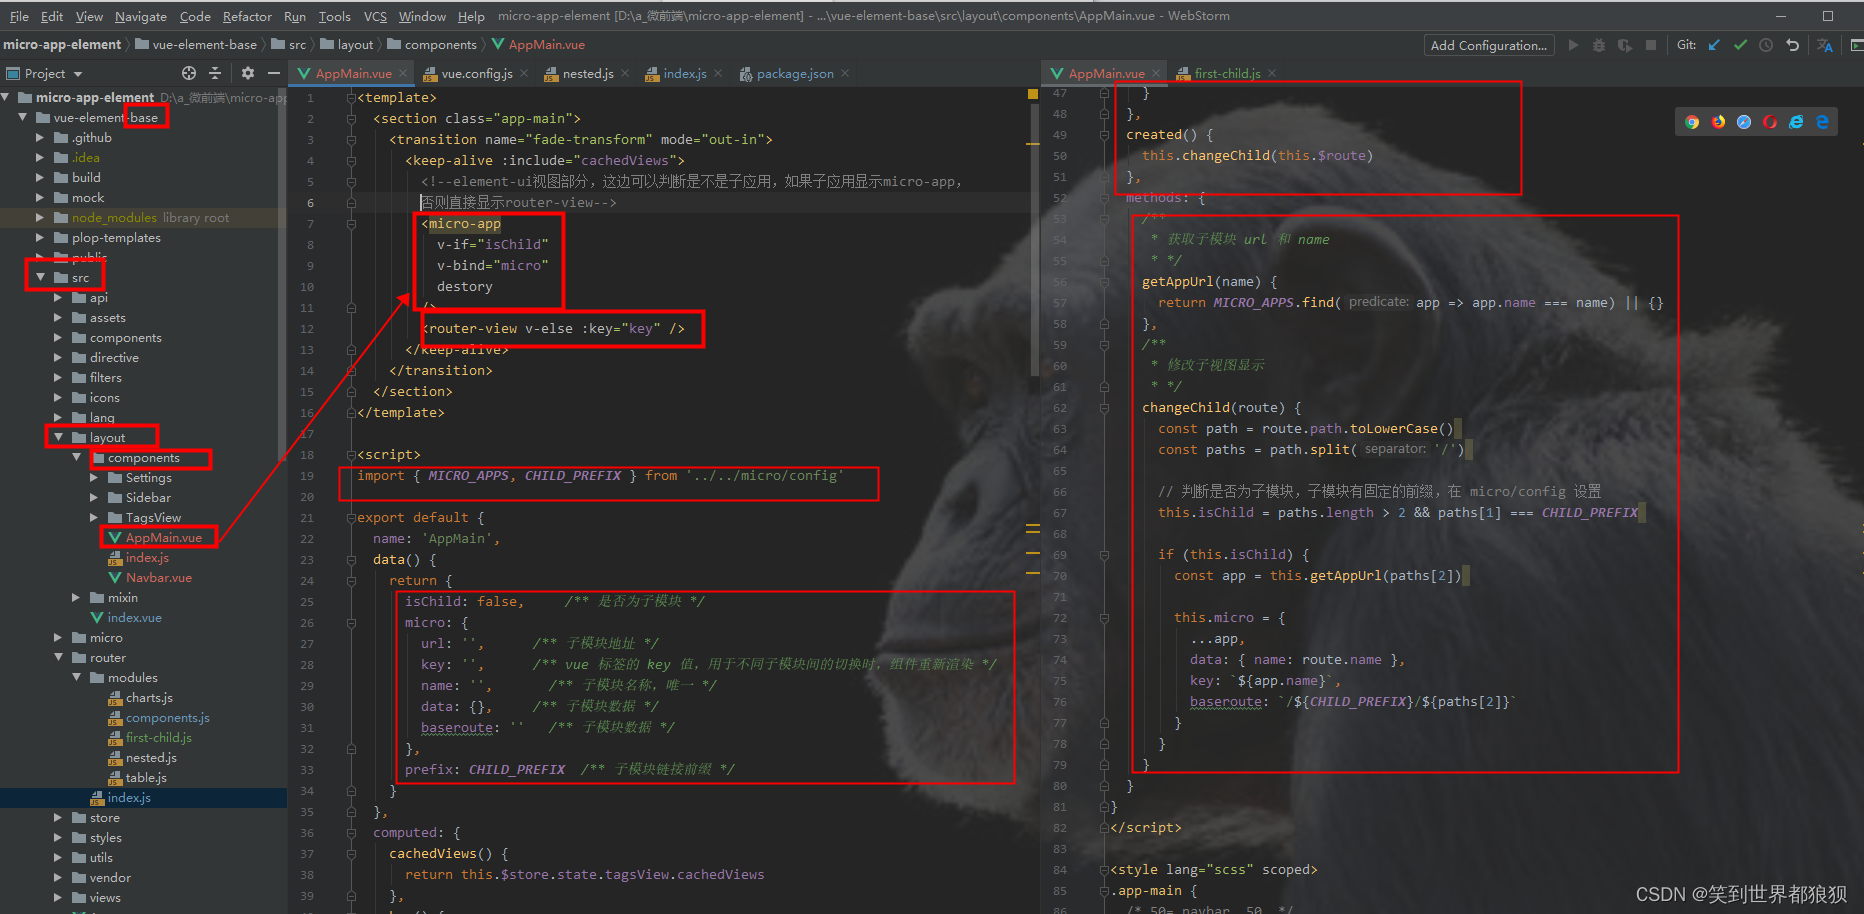Expand the .github folder

40,137
